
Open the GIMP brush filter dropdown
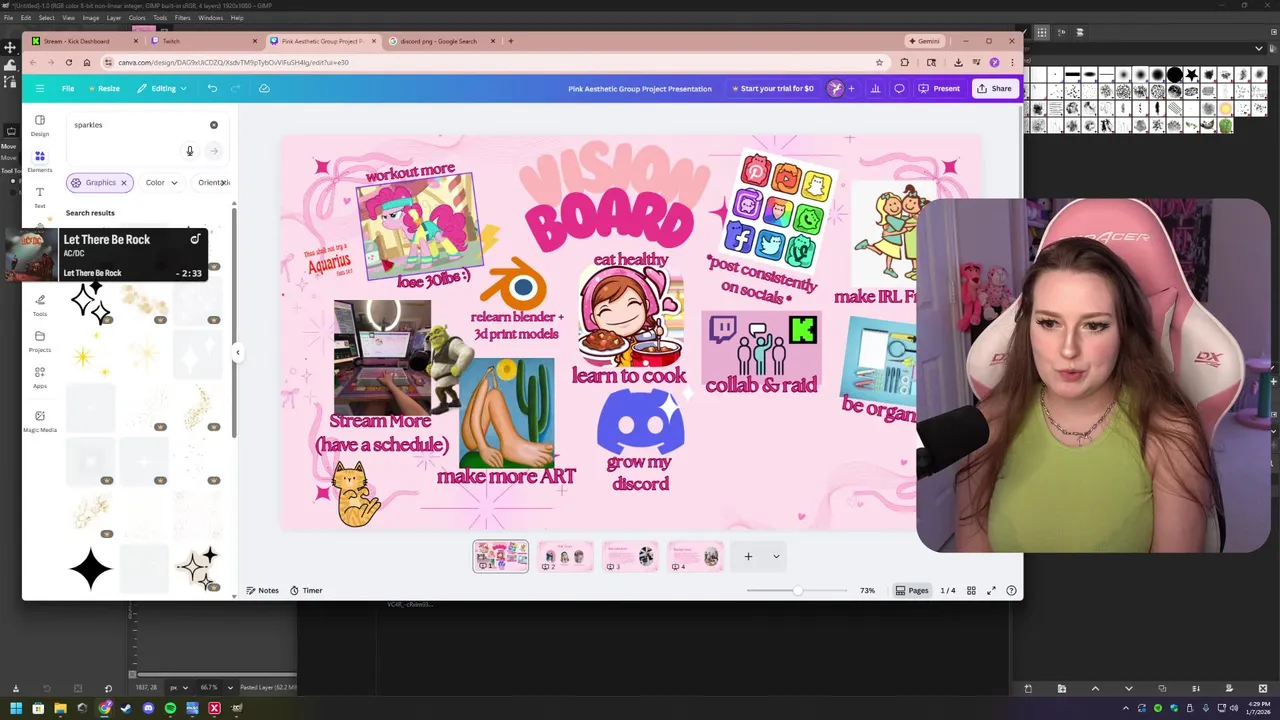click(x=1259, y=48)
